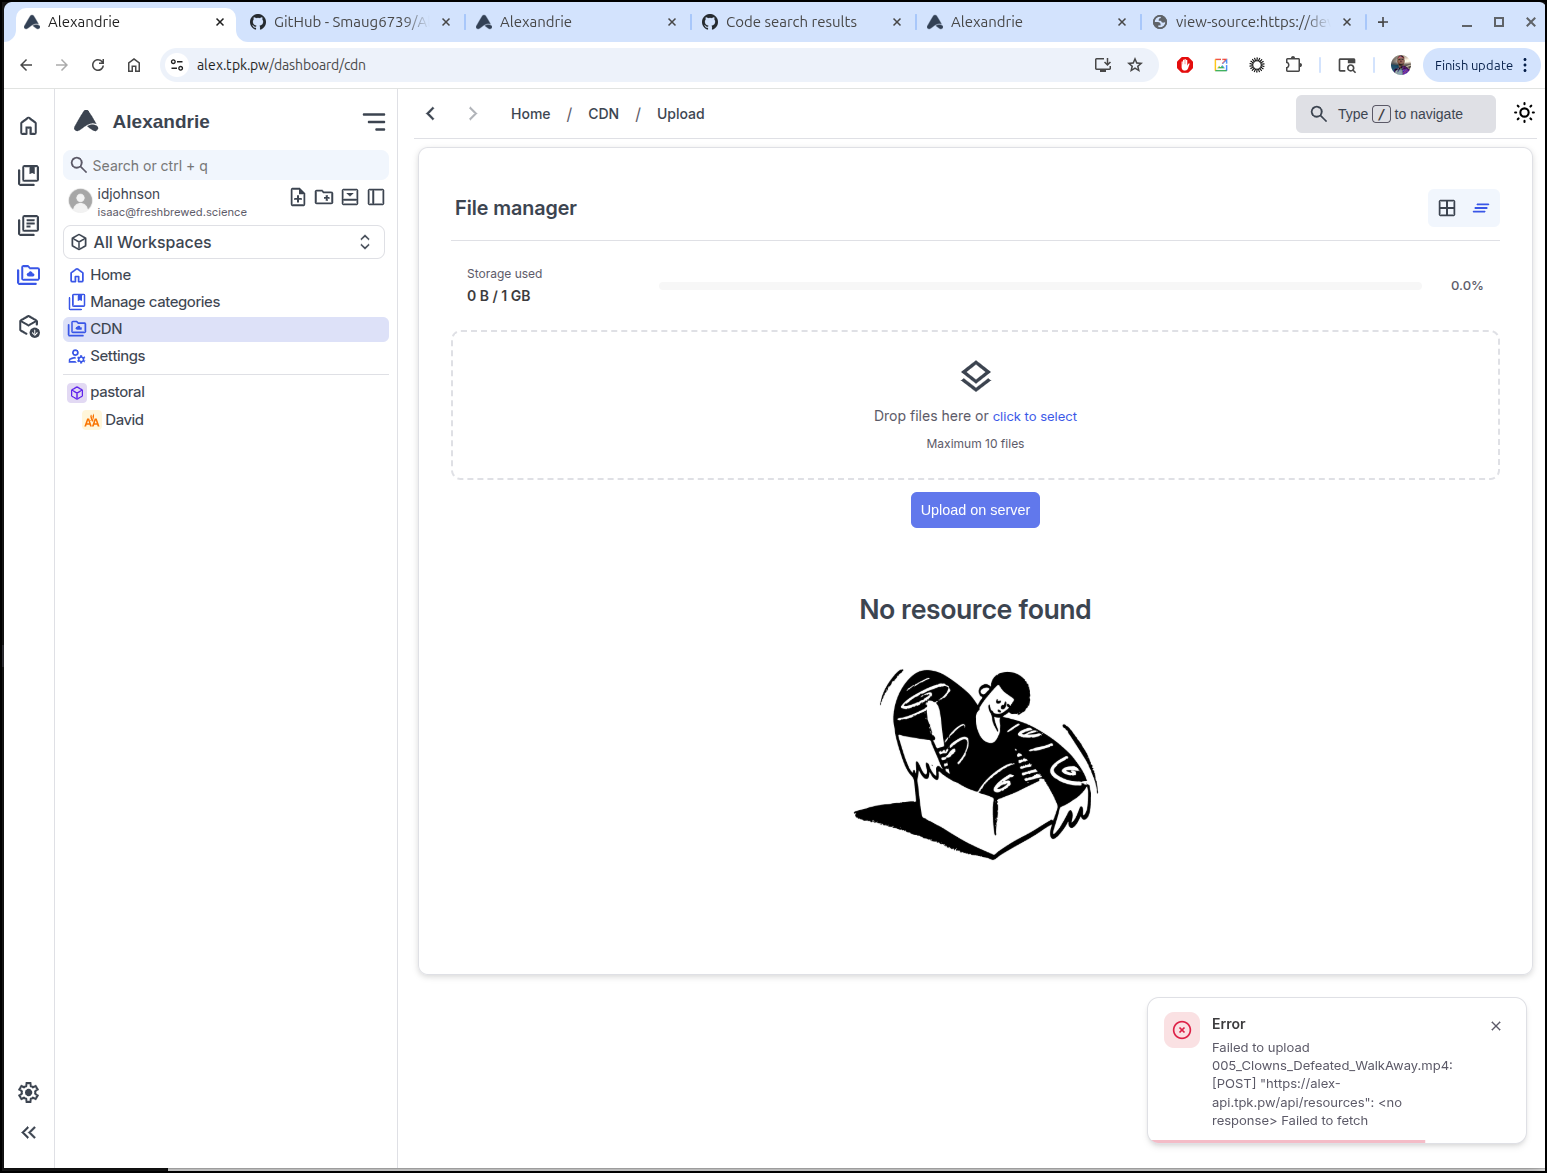Expand the pastoral workspace item

(117, 392)
